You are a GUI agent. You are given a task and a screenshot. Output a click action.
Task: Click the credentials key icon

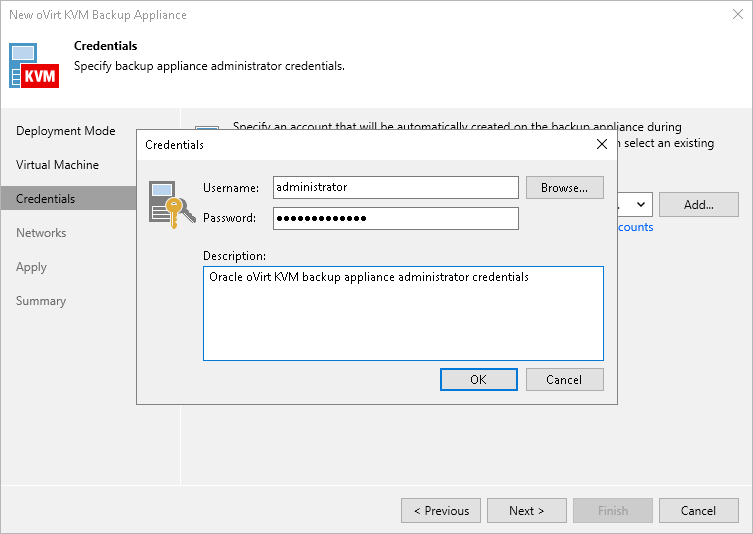166,203
